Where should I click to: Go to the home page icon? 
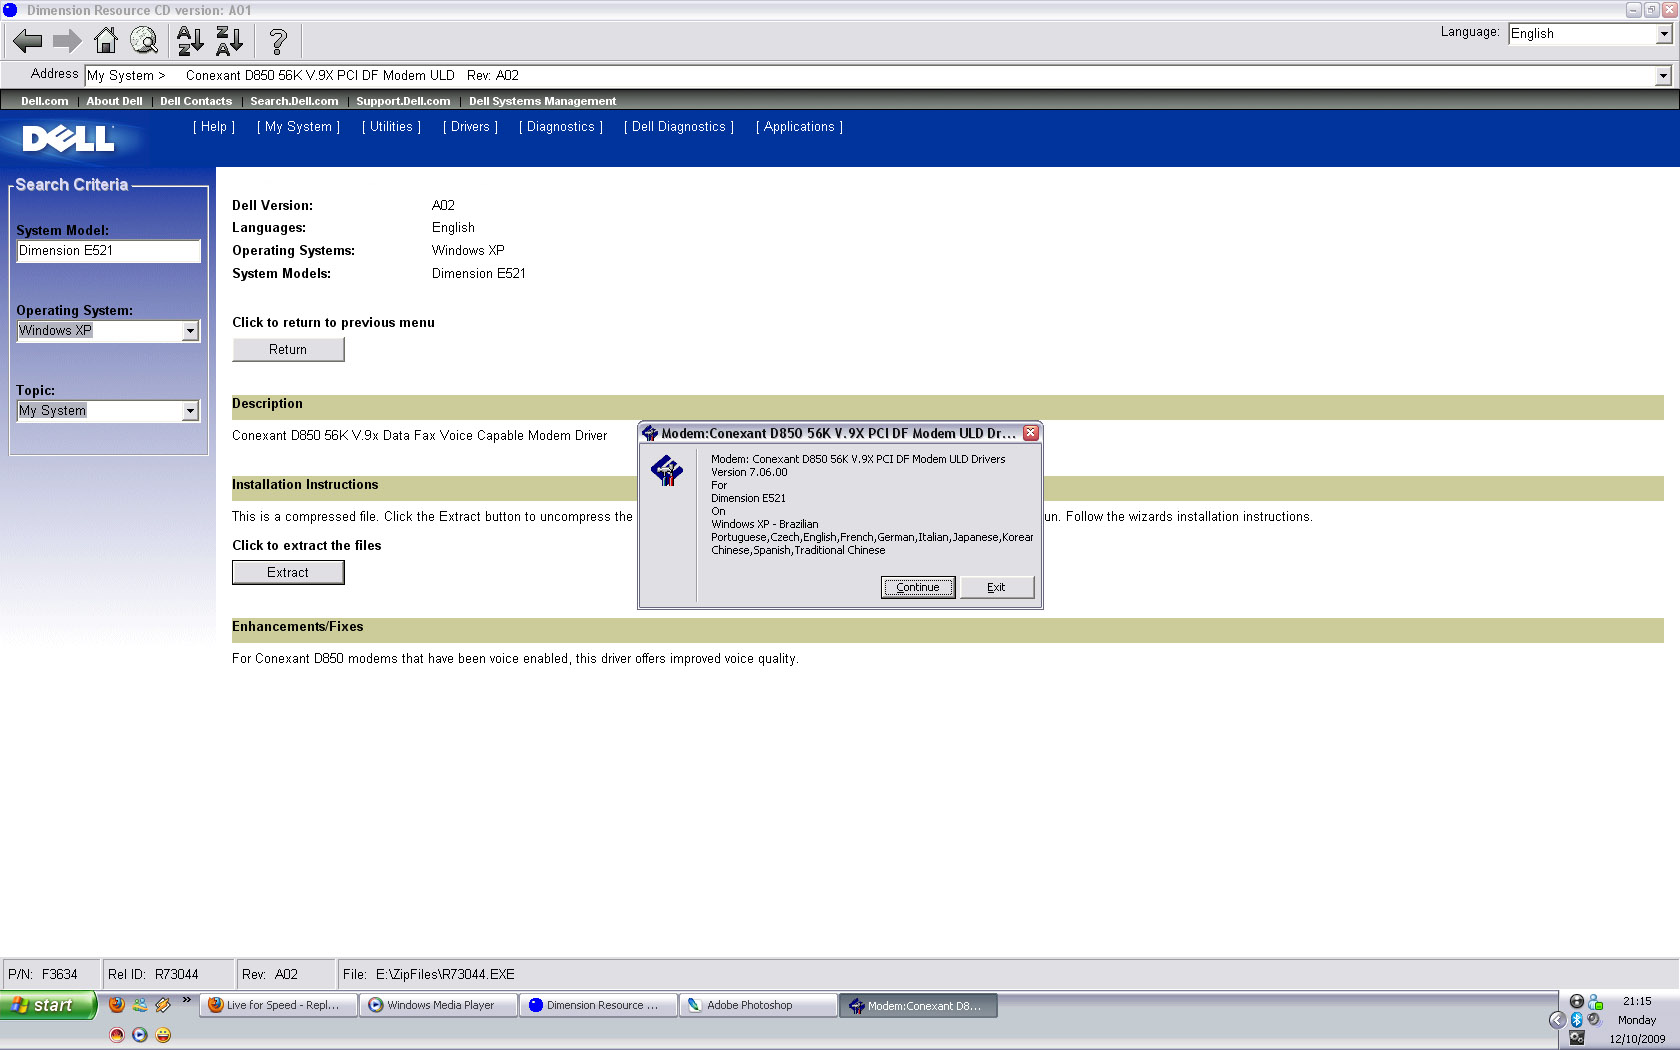[105, 41]
